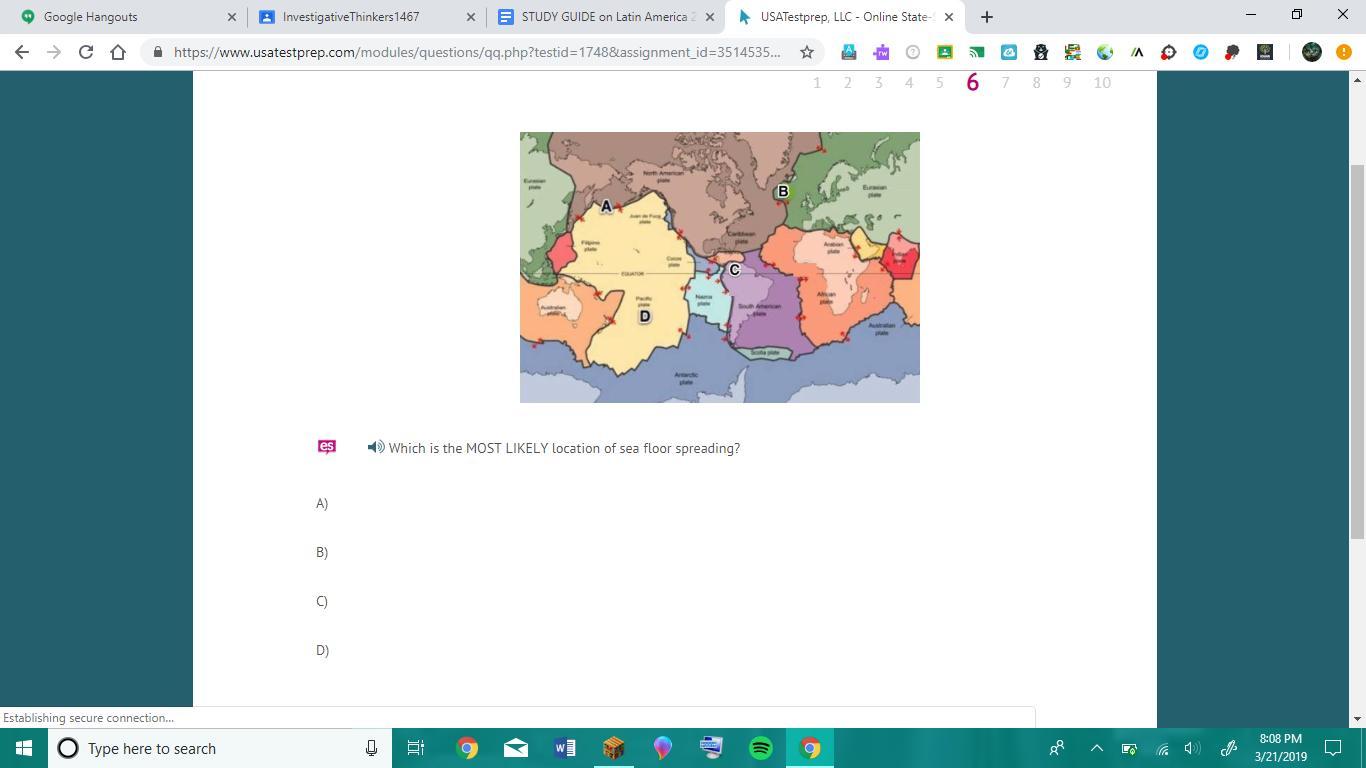Open the Chrome profile avatar
The image size is (1366, 768).
click(1312, 52)
